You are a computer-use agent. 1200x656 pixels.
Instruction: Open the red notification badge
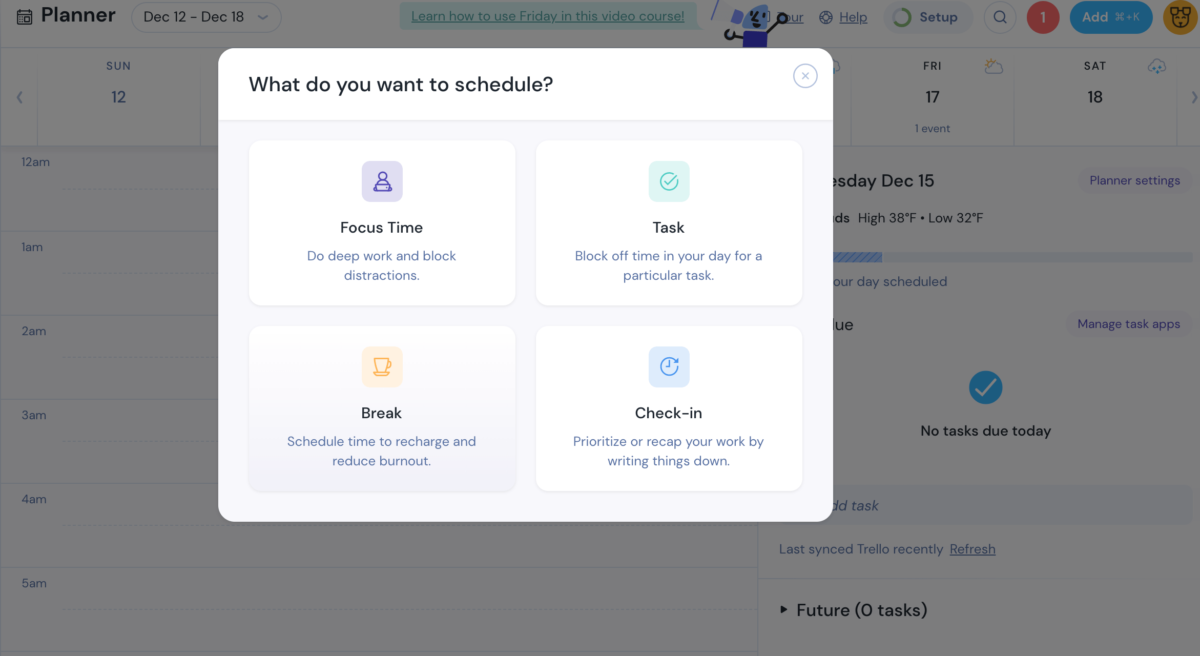[1043, 17]
